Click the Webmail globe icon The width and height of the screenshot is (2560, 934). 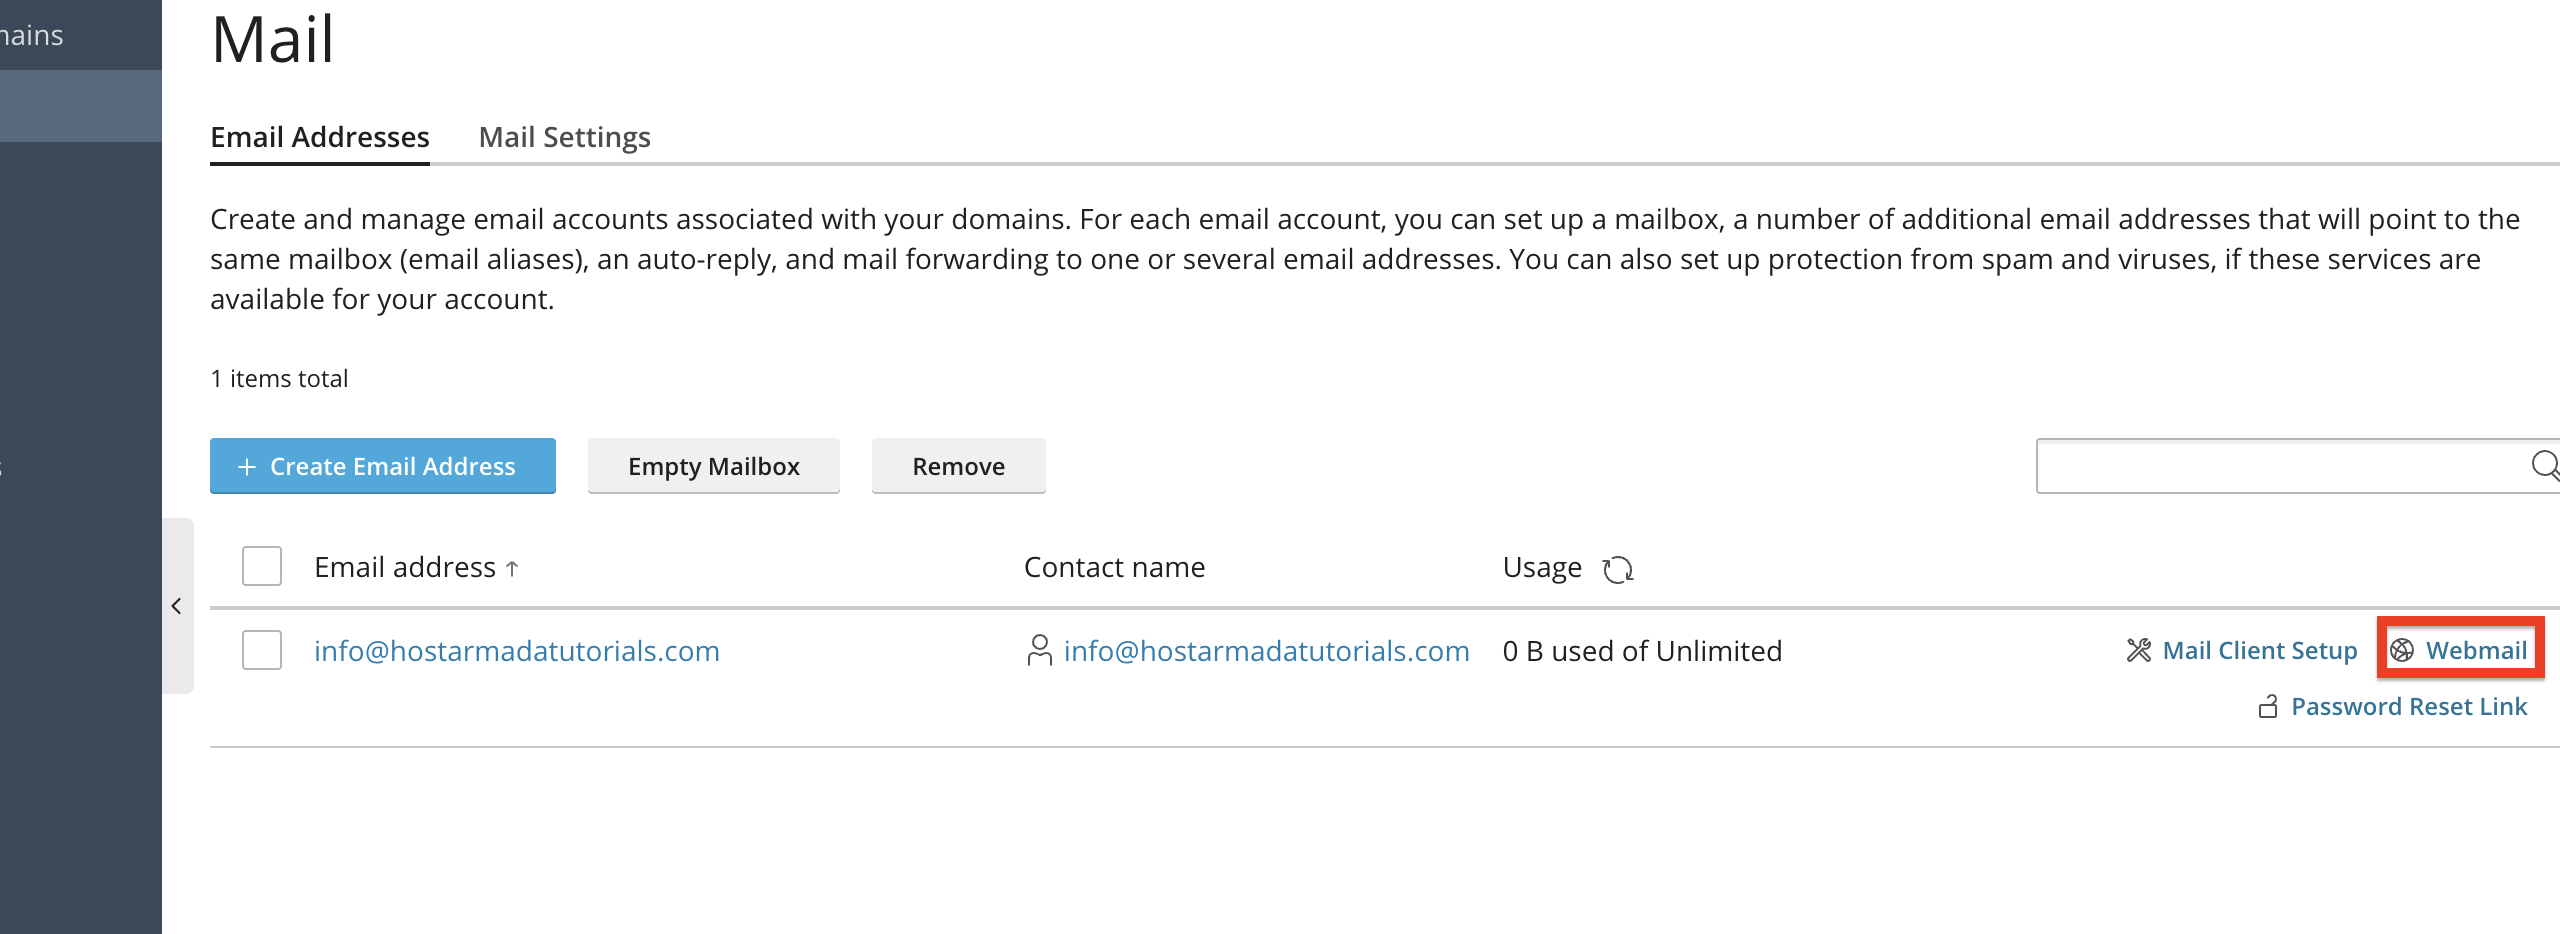pos(2402,651)
